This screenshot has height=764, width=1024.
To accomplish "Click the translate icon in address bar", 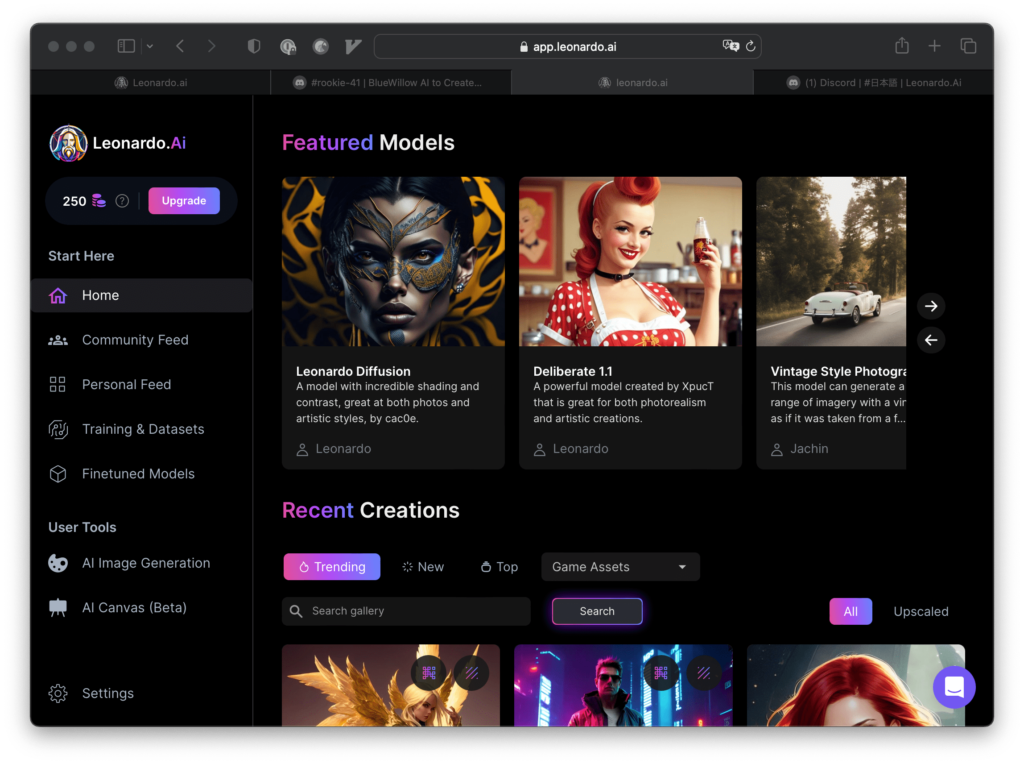I will coord(730,46).
